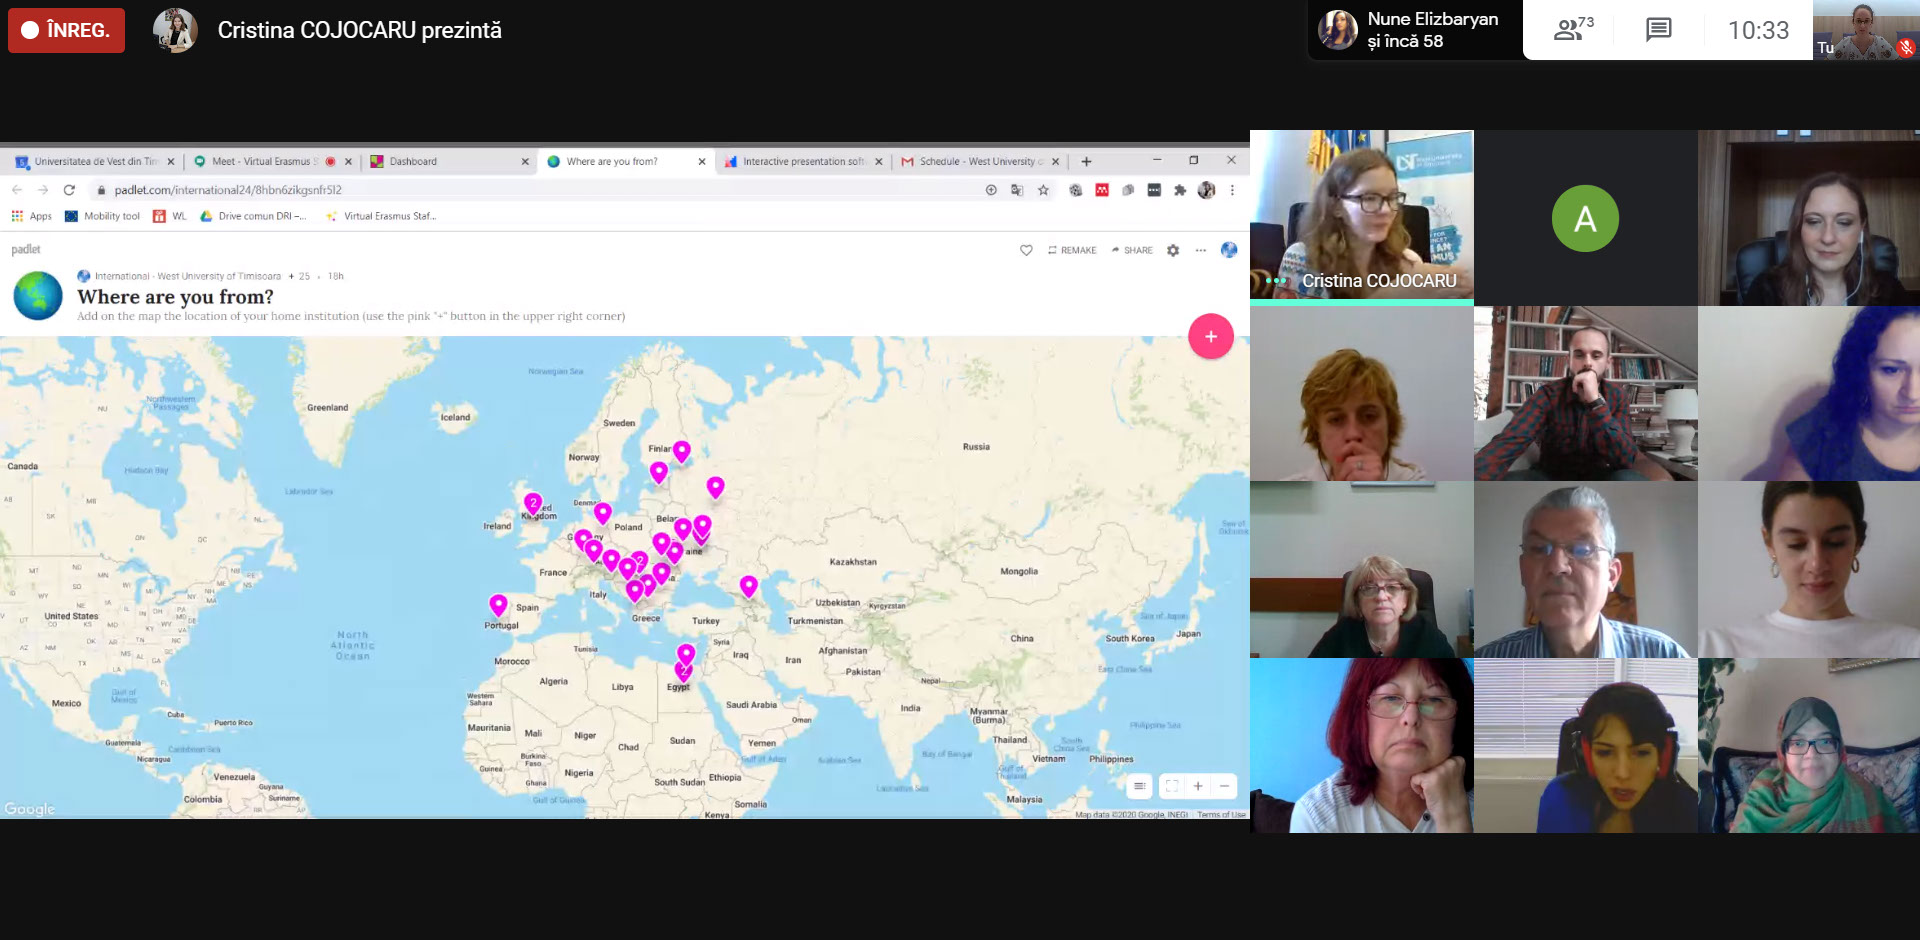The height and width of the screenshot is (940, 1920).
Task: Open map posts list view button
Action: 1139,786
